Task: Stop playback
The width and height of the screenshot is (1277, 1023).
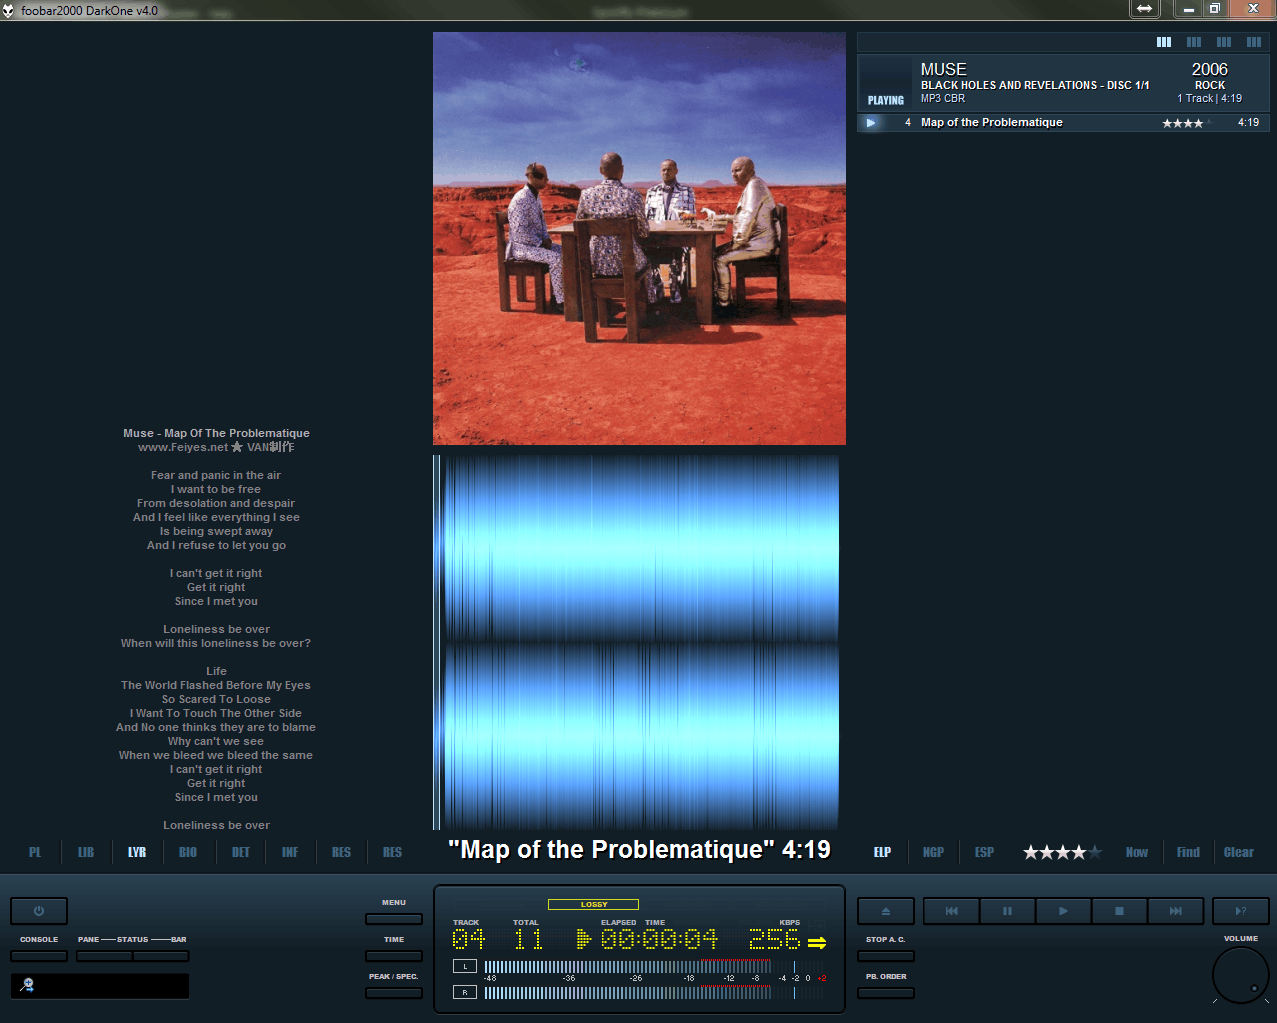Action: (1119, 911)
